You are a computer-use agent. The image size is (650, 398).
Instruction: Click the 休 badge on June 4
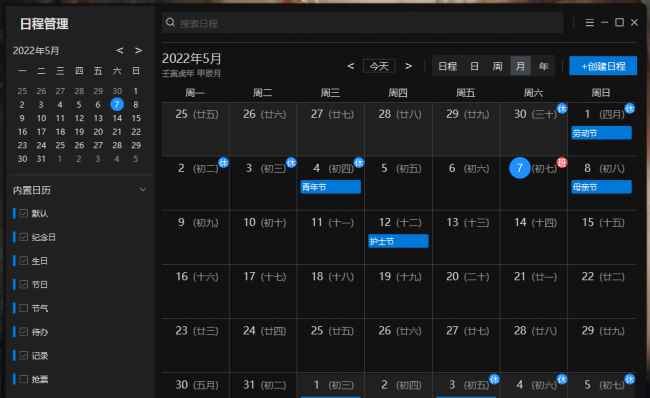point(562,379)
